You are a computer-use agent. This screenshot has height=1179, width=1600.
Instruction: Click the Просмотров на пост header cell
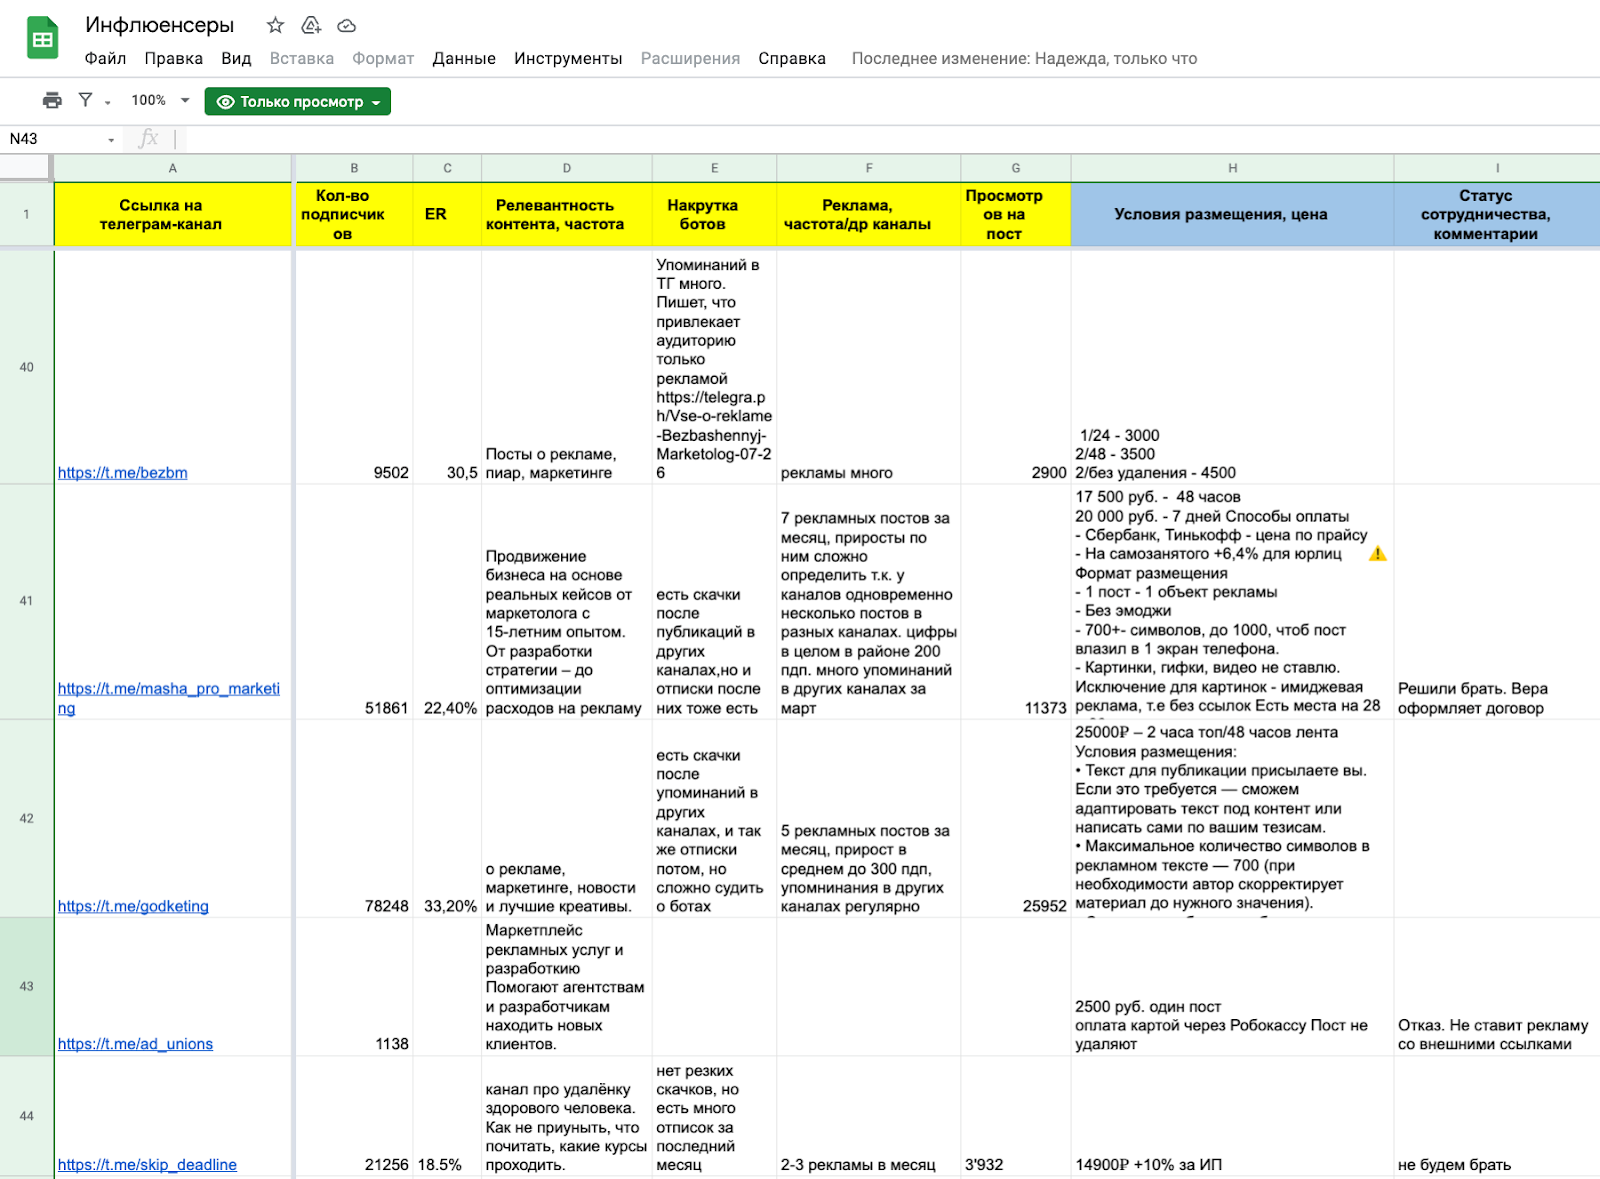point(1016,214)
